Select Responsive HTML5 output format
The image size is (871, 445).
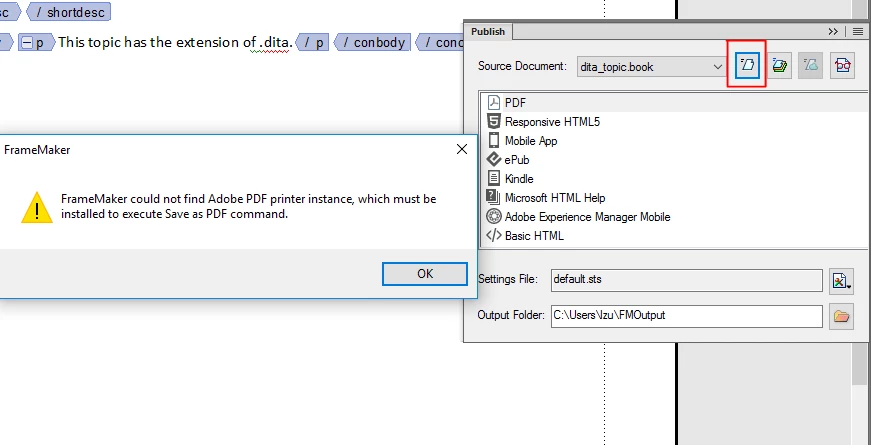click(x=674, y=122)
